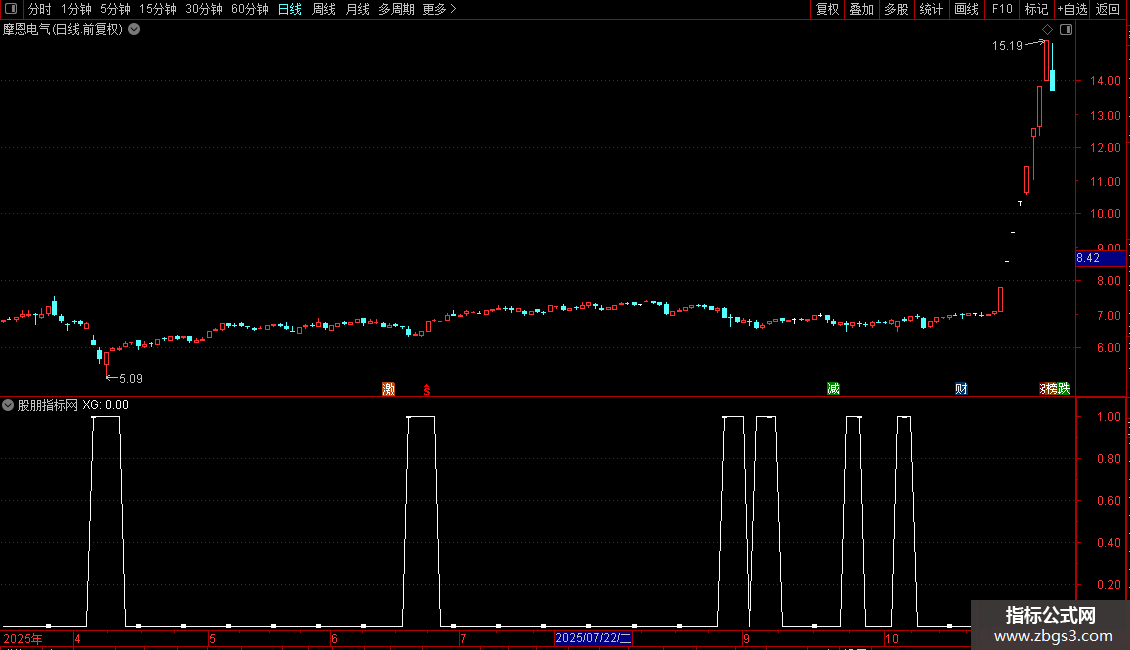Click the orange 激 event marker
The height and width of the screenshot is (650, 1130).
coord(388,389)
